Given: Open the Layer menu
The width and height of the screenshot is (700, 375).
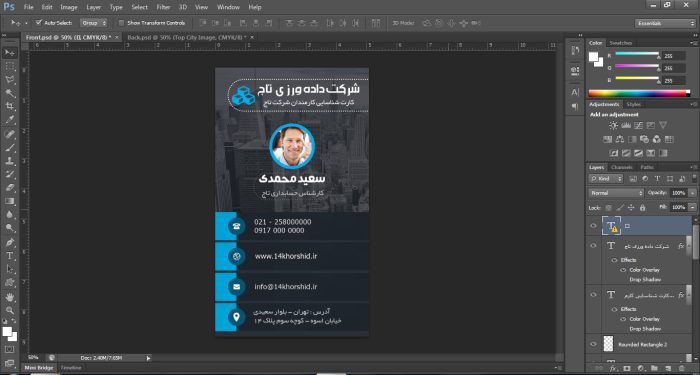Looking at the screenshot, I should (93, 7).
